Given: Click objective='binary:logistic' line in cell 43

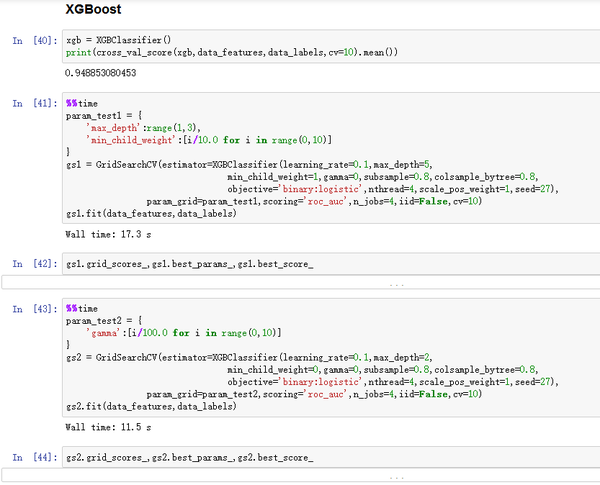Looking at the screenshot, I should pos(393,382).
